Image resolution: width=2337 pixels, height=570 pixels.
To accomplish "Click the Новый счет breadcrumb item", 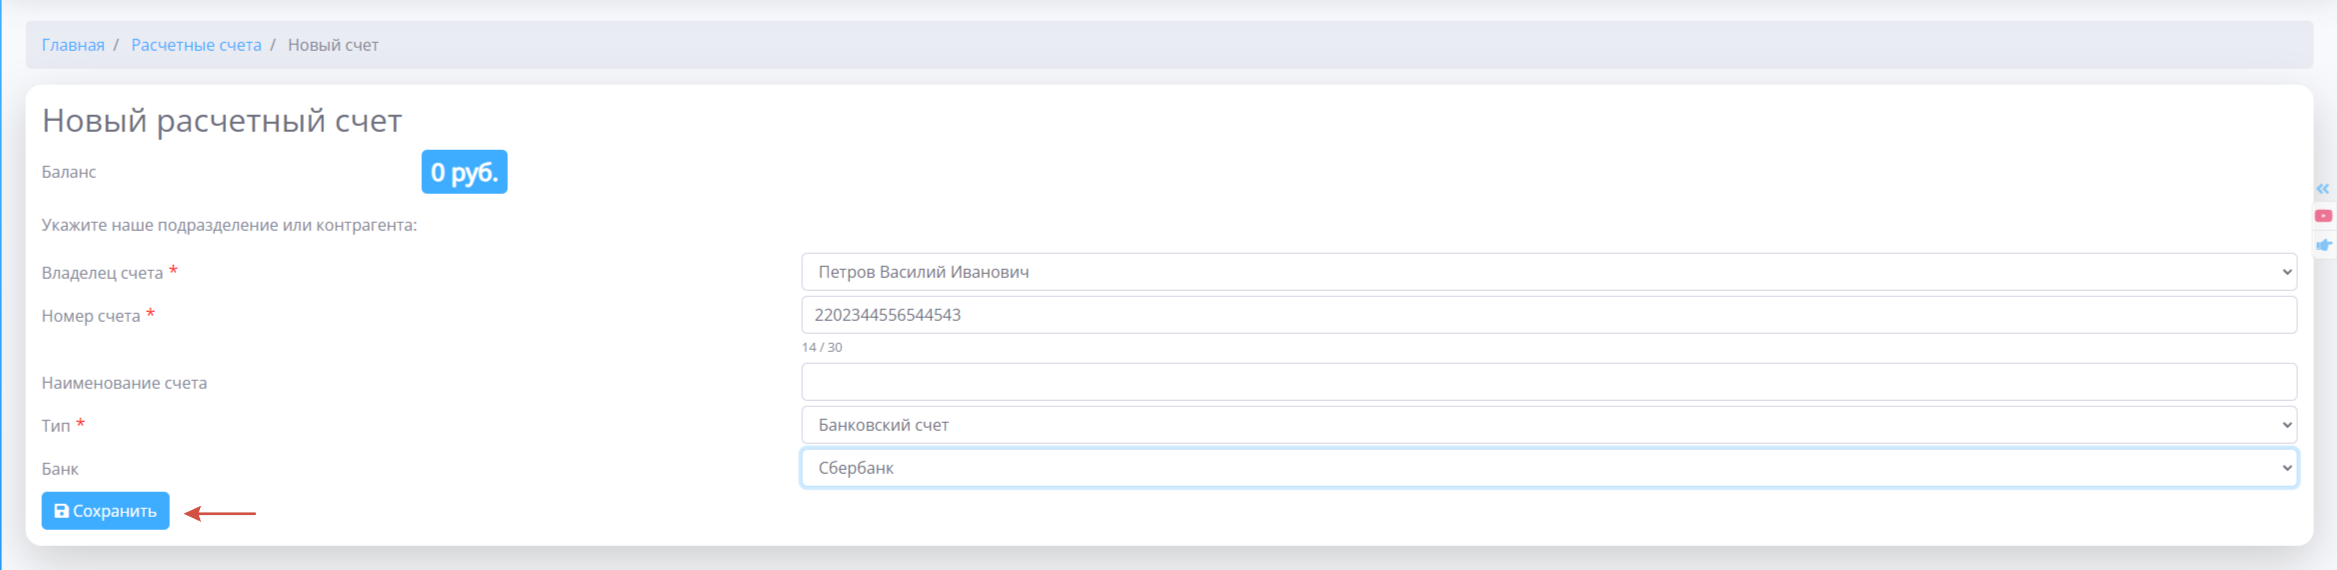I will (333, 45).
